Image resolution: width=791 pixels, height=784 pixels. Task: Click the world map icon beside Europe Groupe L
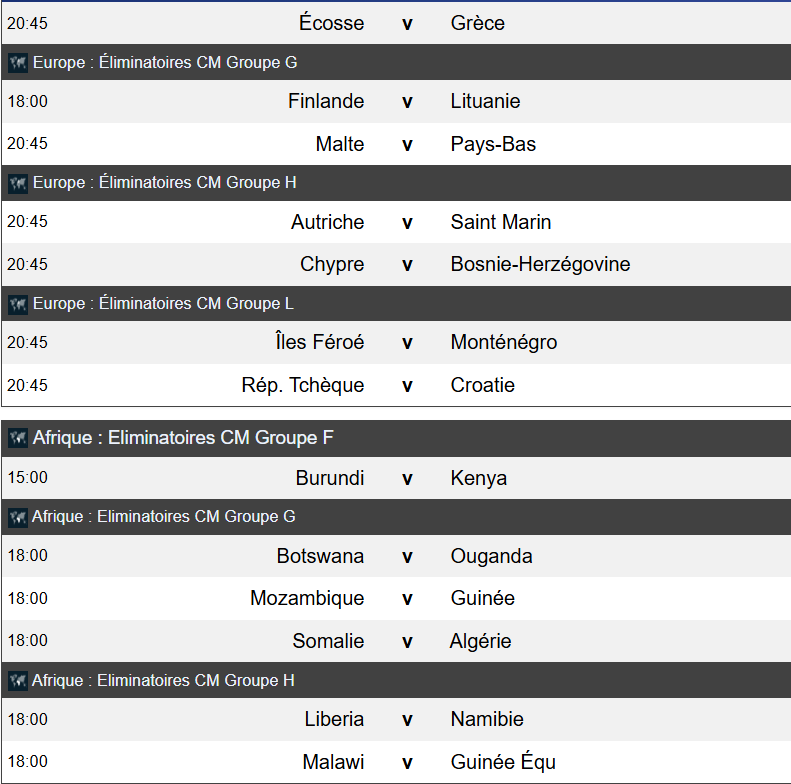coord(18,304)
